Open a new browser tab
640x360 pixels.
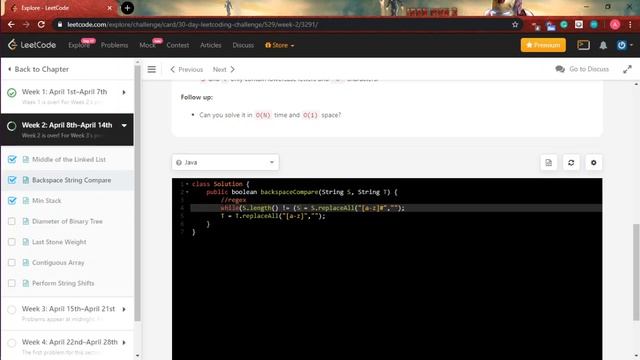pos(127,8)
